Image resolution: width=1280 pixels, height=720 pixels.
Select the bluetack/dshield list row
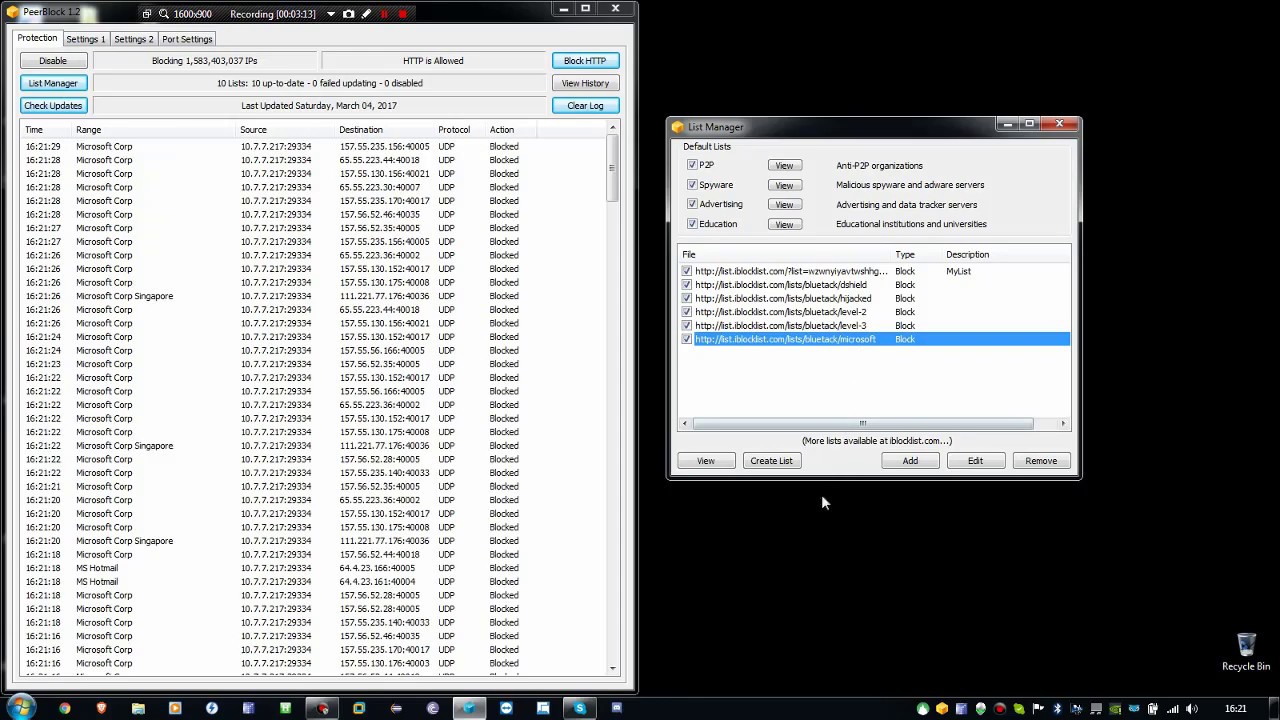[875, 285]
